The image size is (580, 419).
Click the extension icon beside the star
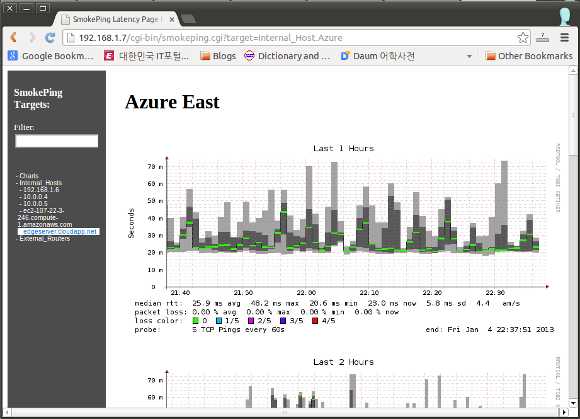click(x=542, y=37)
